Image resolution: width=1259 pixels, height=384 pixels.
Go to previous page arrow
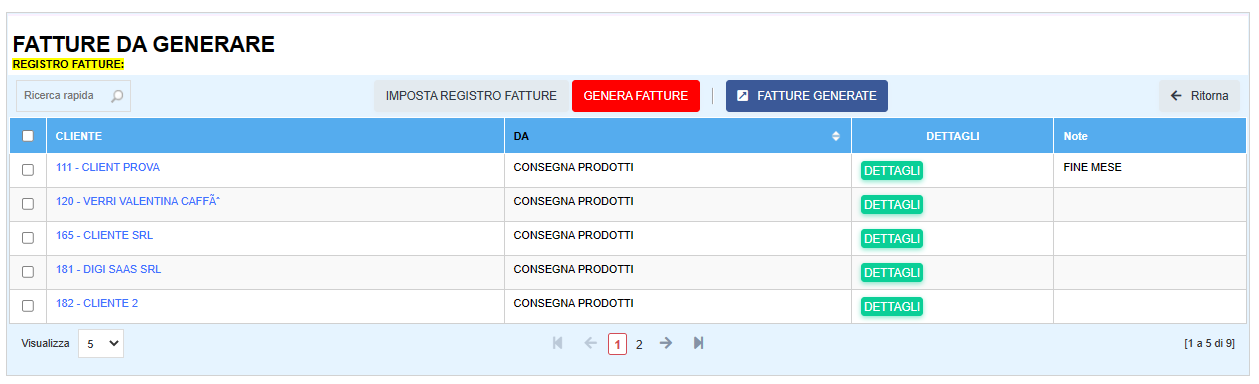[x=590, y=343]
